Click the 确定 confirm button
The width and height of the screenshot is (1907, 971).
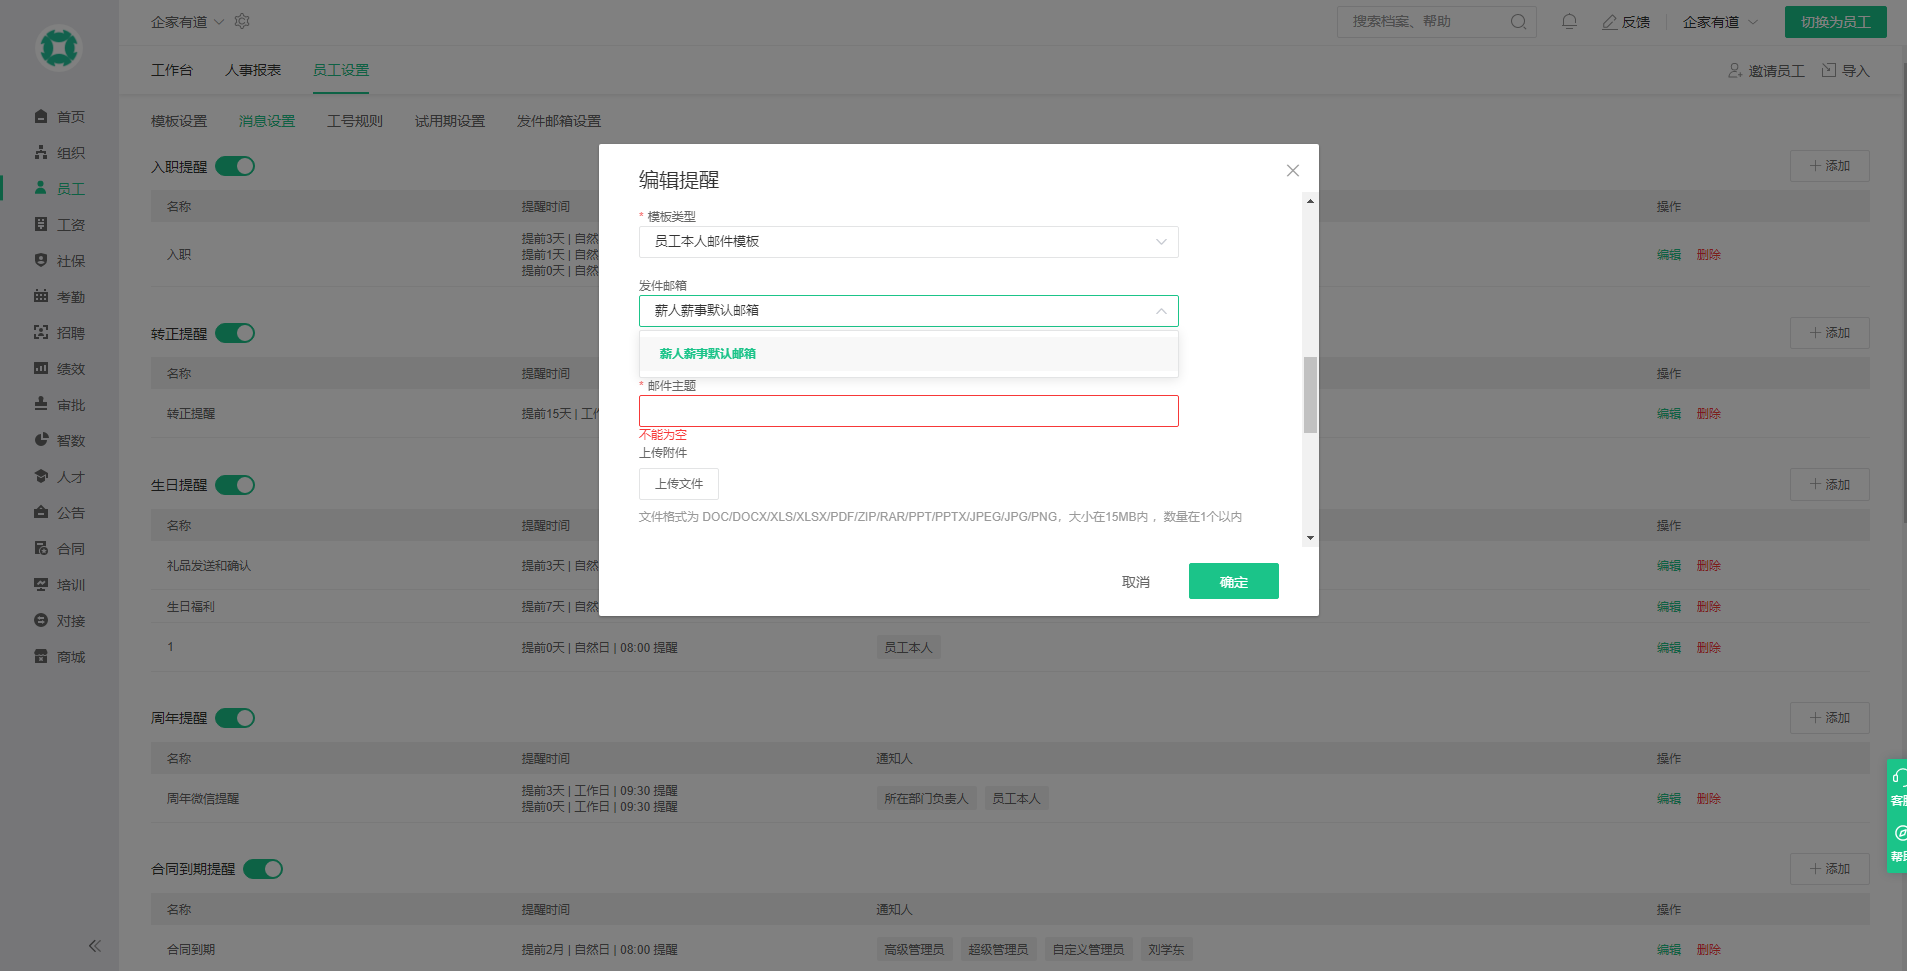pyautogui.click(x=1234, y=581)
